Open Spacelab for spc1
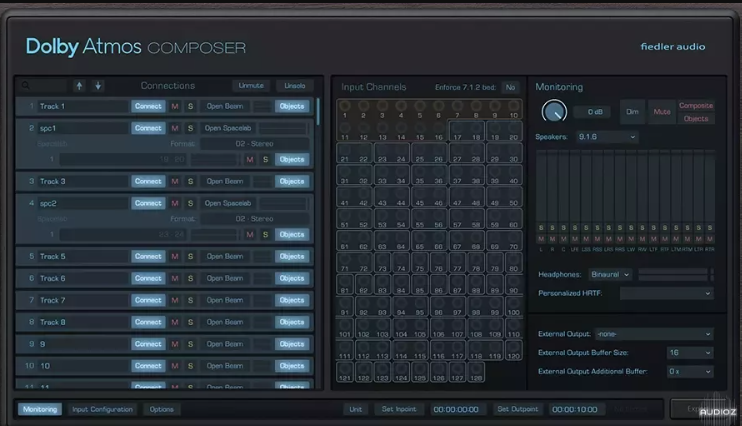The height and width of the screenshot is (426, 742). (x=228, y=128)
